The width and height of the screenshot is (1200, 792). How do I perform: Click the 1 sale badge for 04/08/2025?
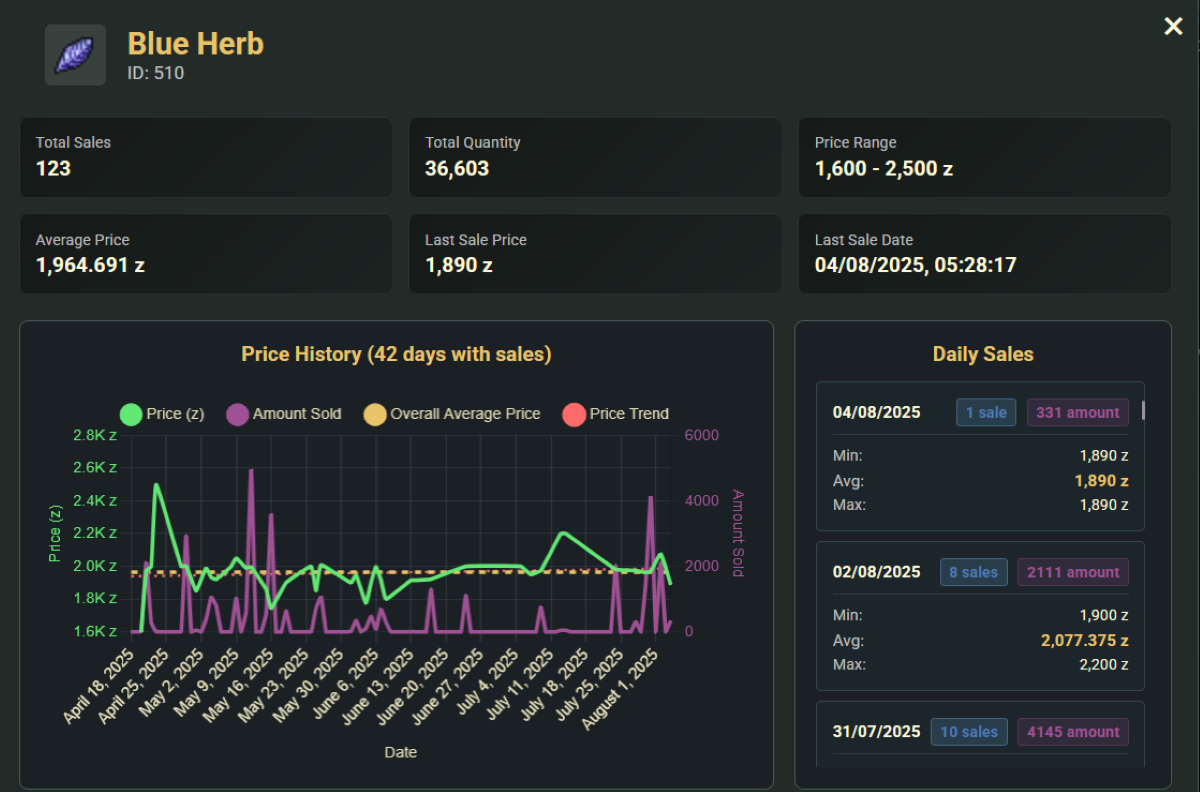point(986,412)
